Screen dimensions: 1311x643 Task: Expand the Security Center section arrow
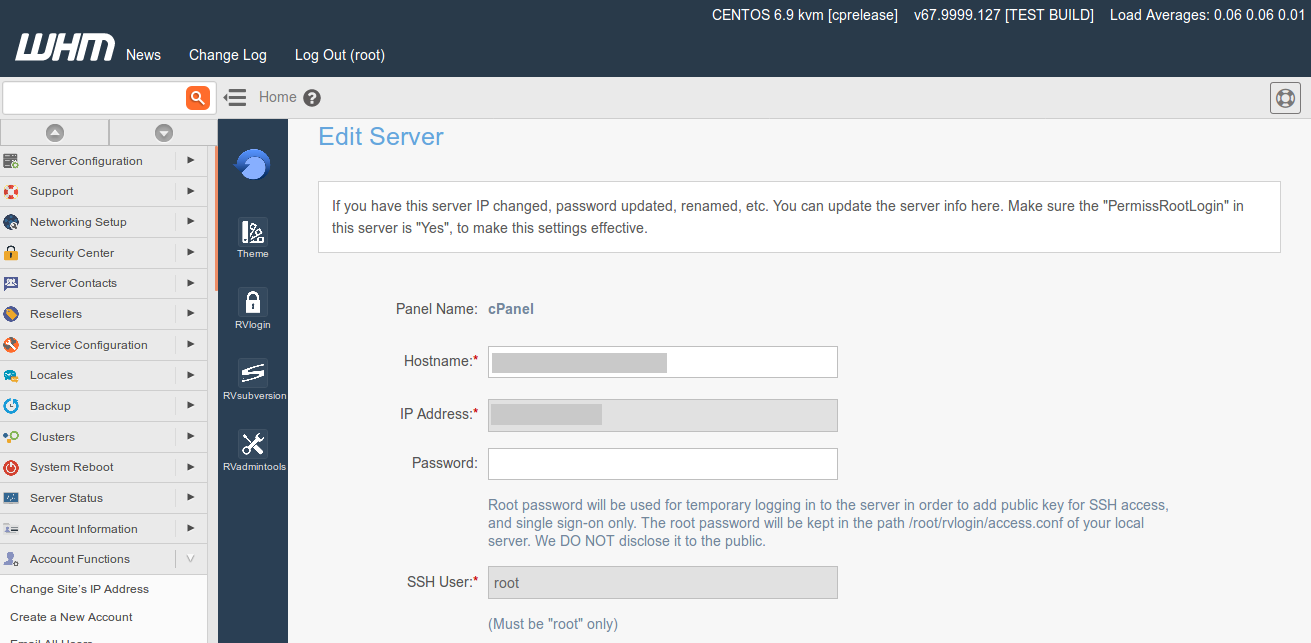coord(190,252)
